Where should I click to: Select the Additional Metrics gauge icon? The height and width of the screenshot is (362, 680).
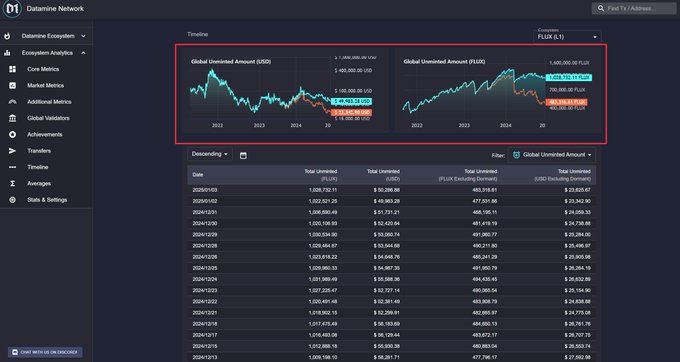pyautogui.click(x=13, y=102)
